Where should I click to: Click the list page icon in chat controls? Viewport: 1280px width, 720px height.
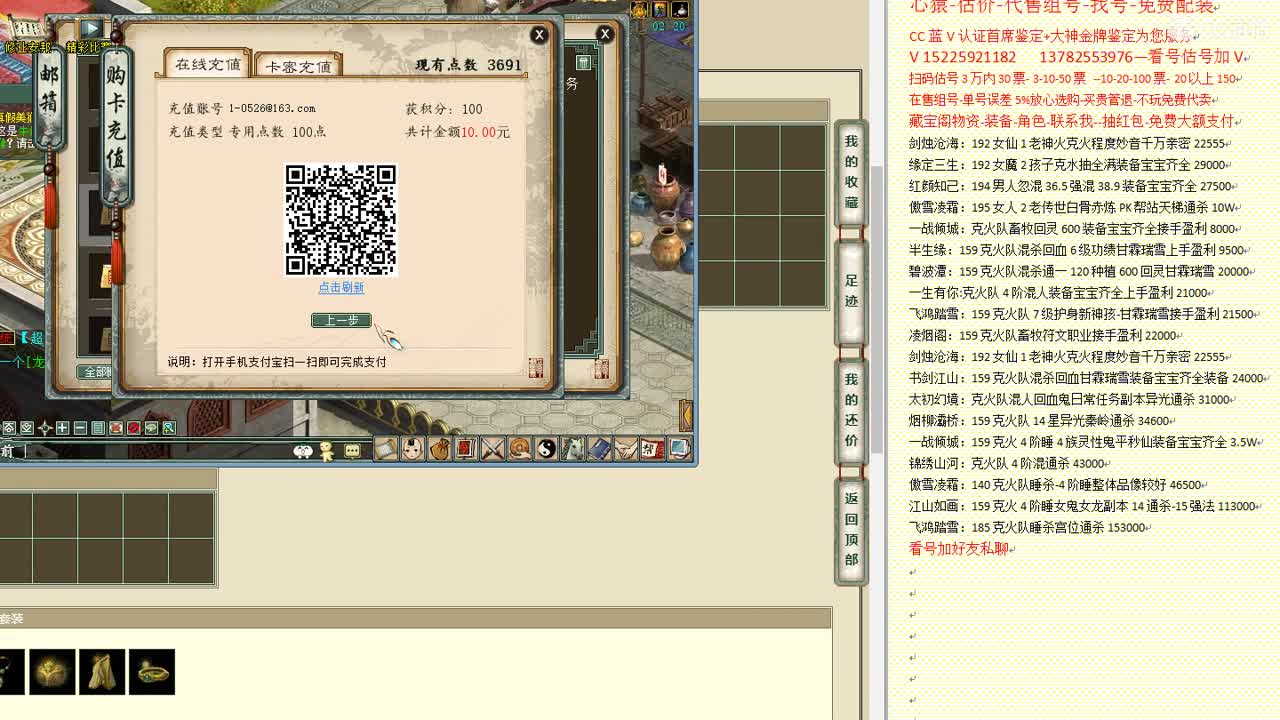coord(98,428)
